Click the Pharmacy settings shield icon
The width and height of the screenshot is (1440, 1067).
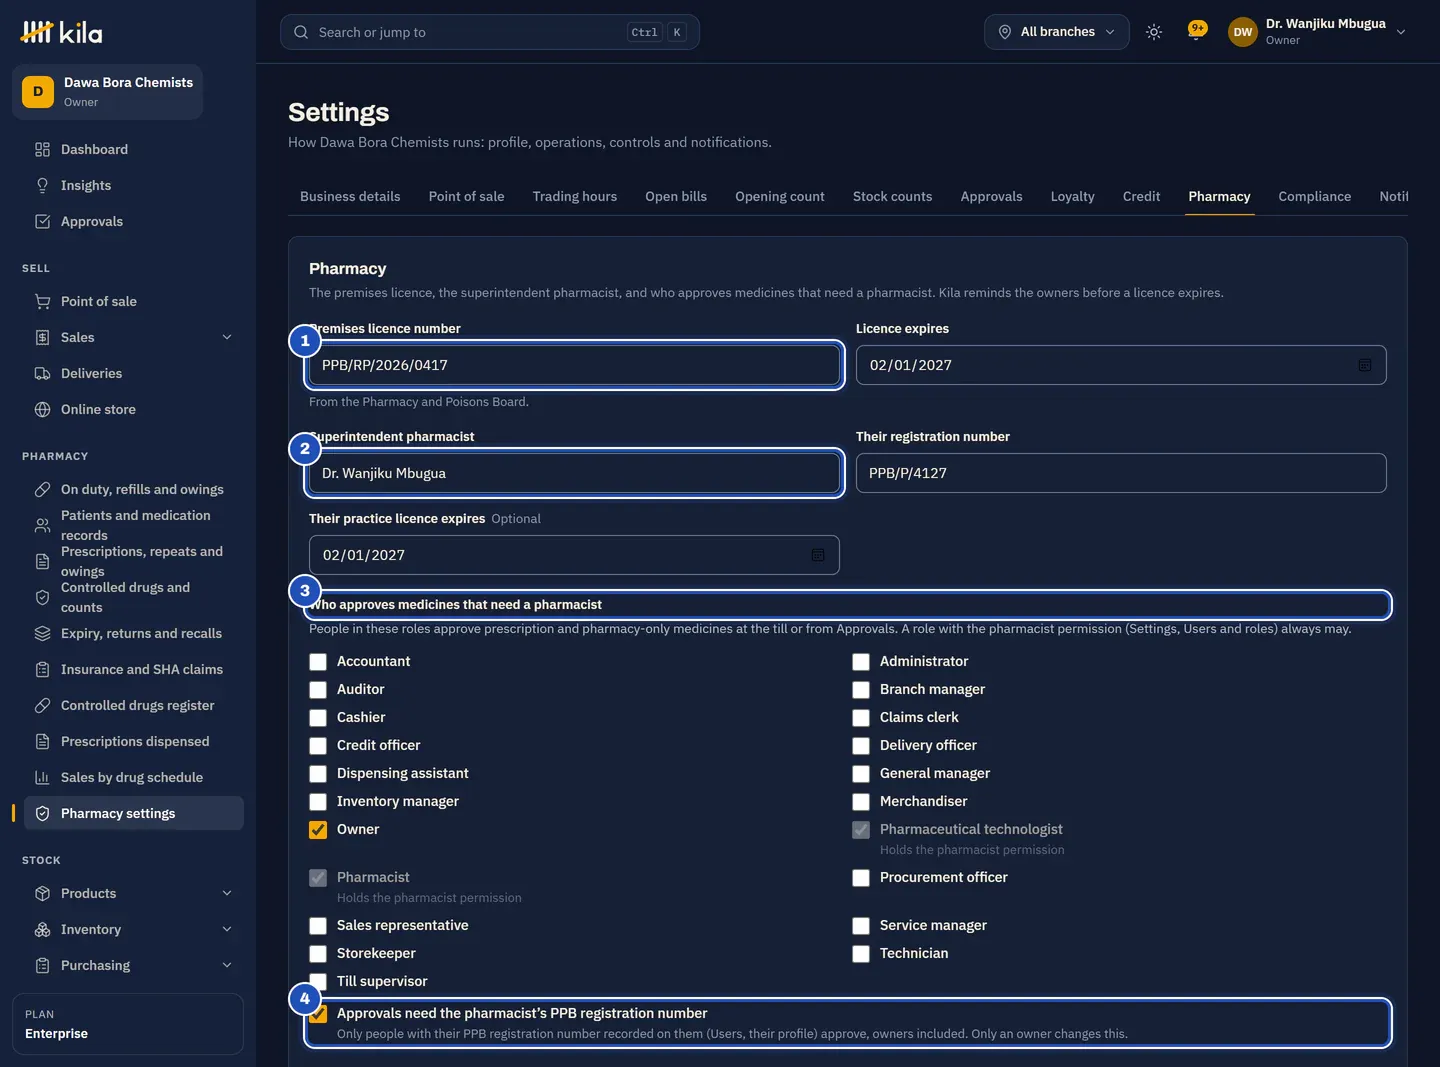click(x=42, y=814)
